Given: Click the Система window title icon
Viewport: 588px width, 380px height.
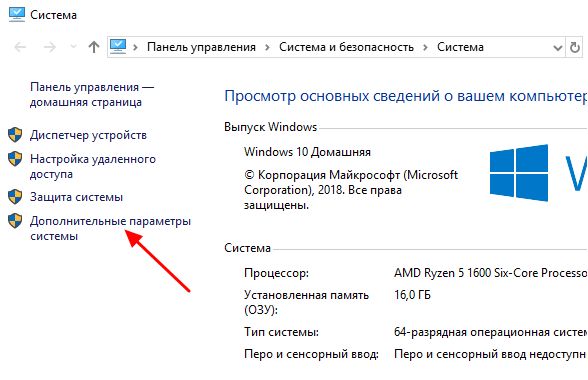Looking at the screenshot, I should point(16,15).
